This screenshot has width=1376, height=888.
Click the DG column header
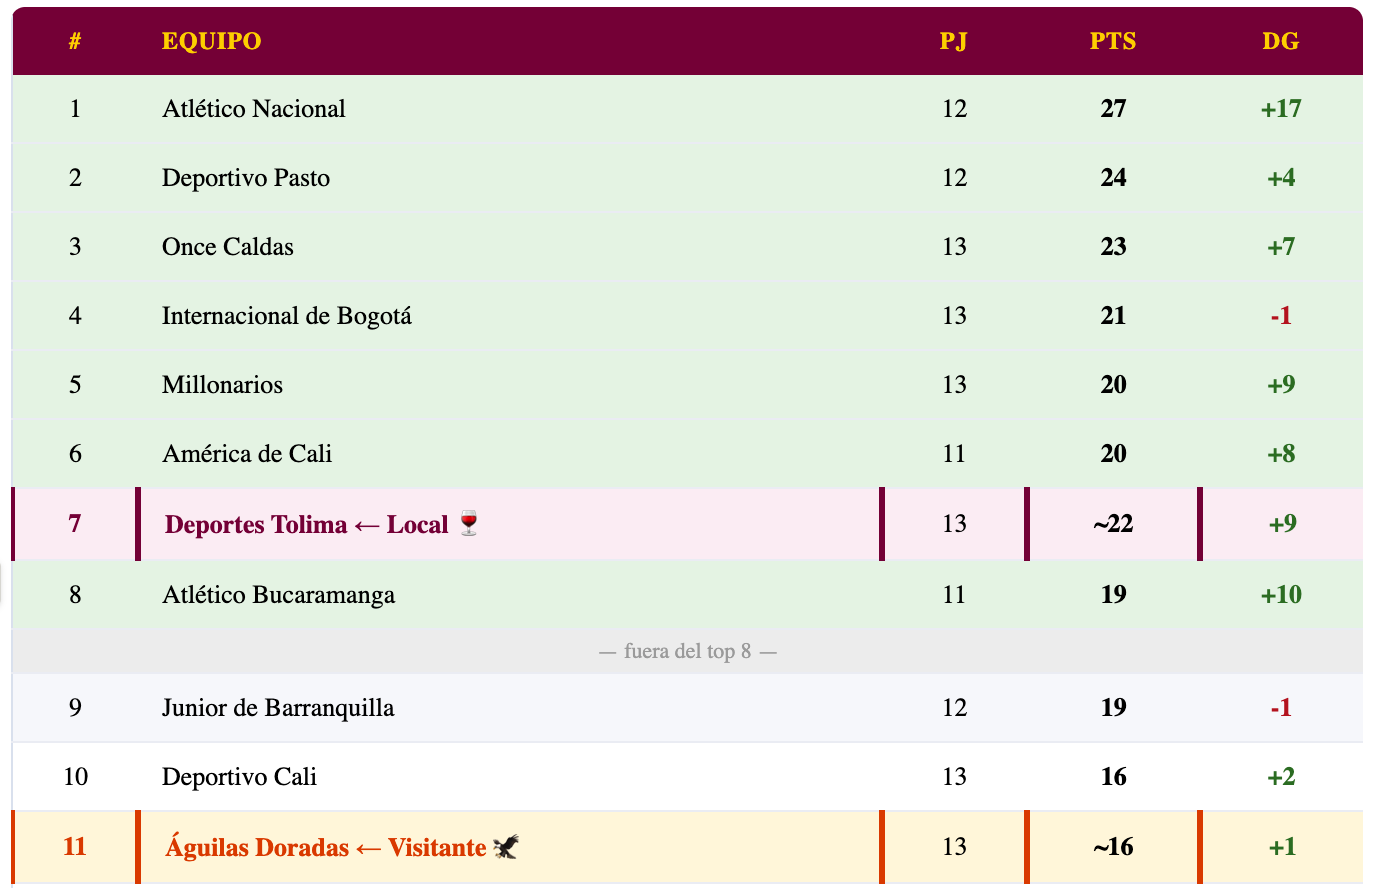pos(1281,41)
